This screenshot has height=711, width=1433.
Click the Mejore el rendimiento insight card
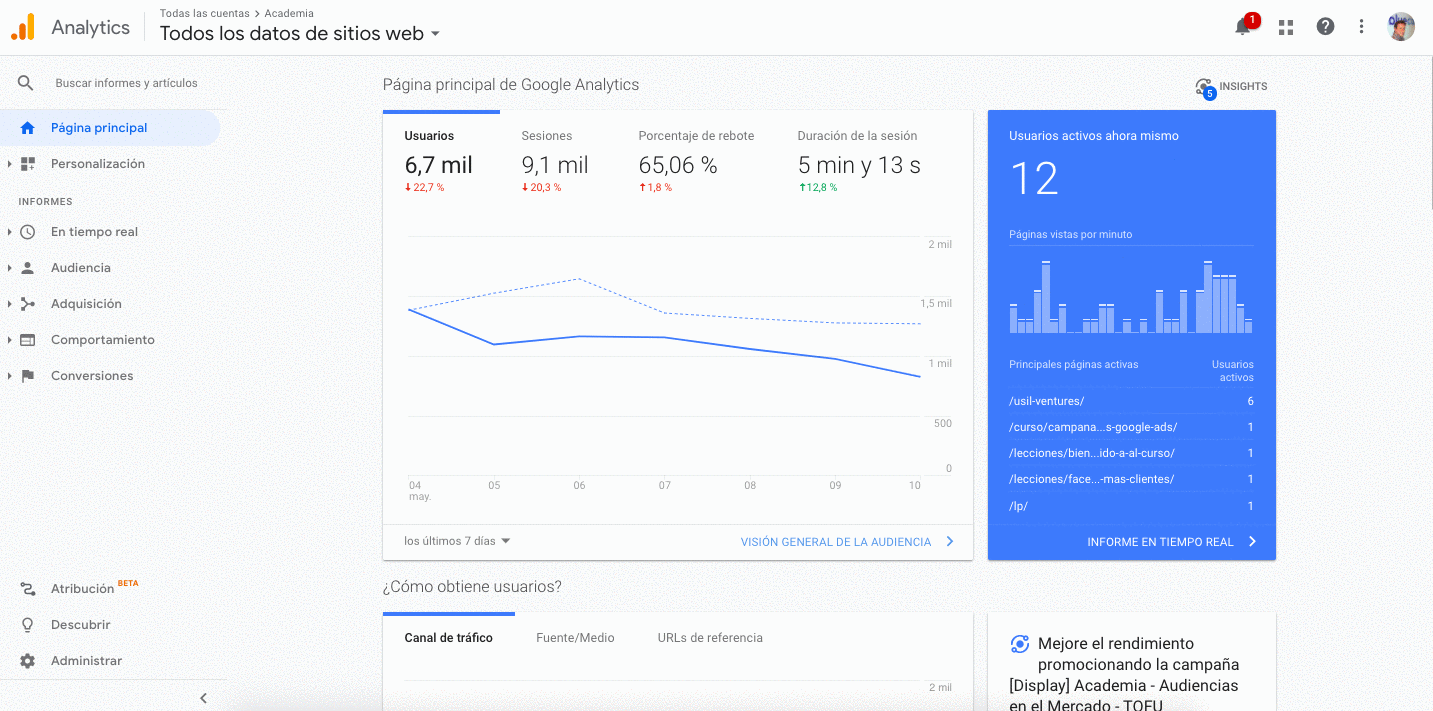tap(1132, 661)
